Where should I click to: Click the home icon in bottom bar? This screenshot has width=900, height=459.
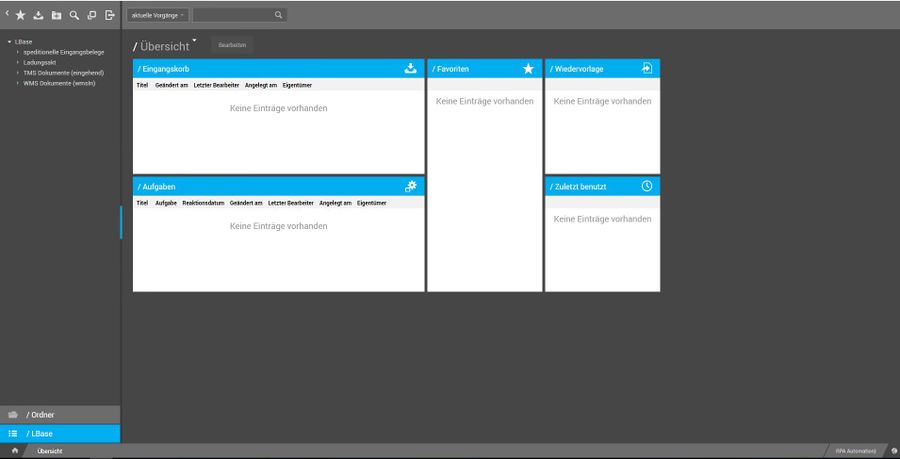point(15,451)
